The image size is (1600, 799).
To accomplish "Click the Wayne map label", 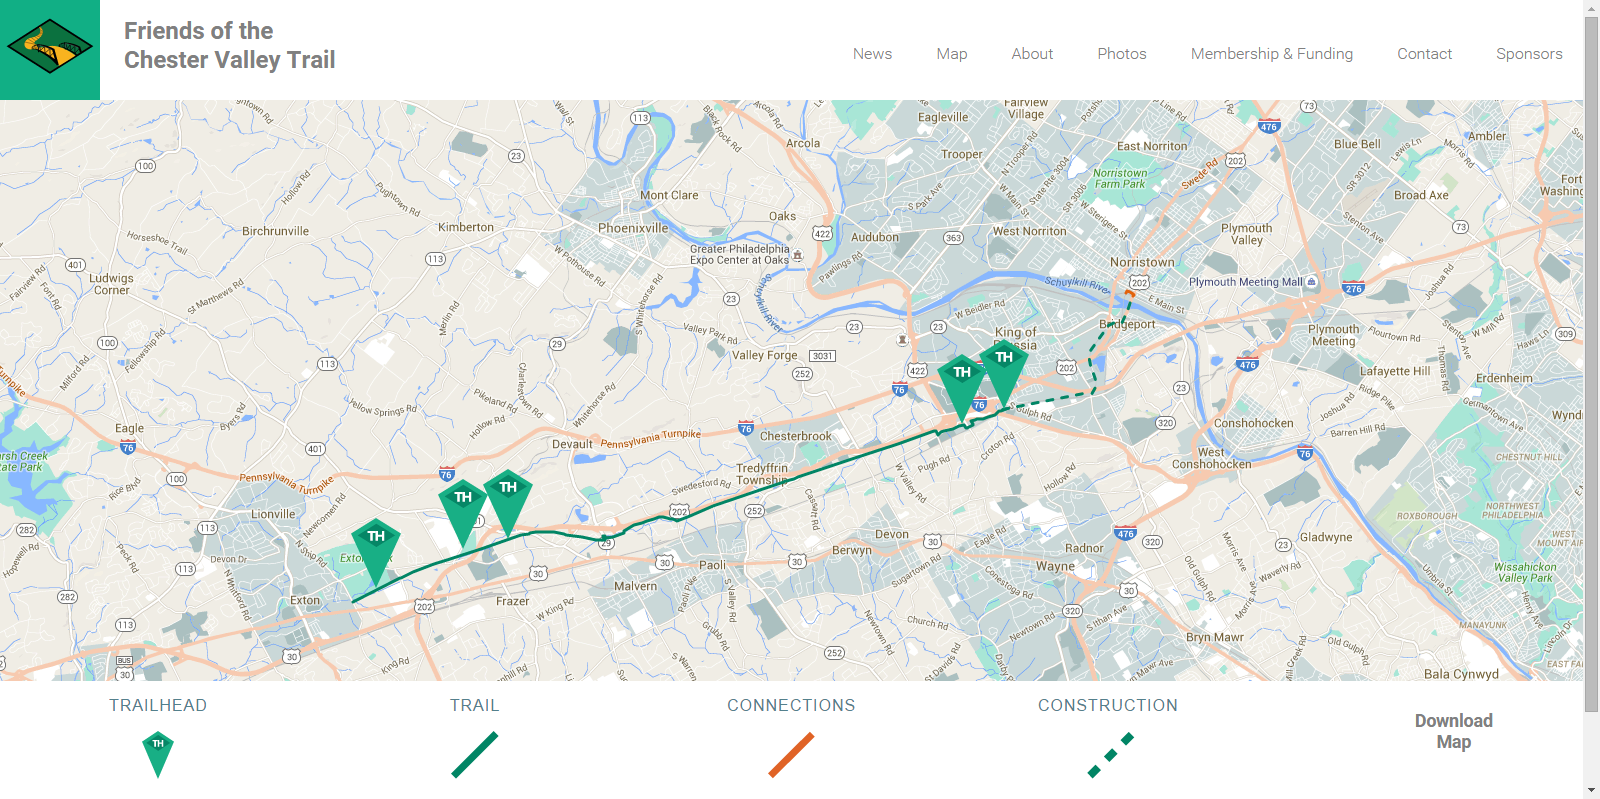I will [1055, 566].
